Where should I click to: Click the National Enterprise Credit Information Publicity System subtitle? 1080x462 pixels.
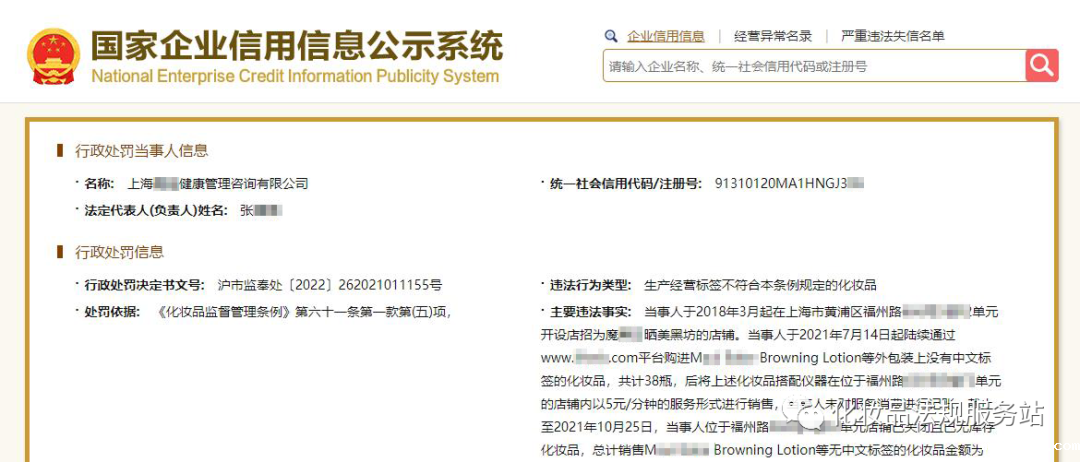click(x=295, y=76)
